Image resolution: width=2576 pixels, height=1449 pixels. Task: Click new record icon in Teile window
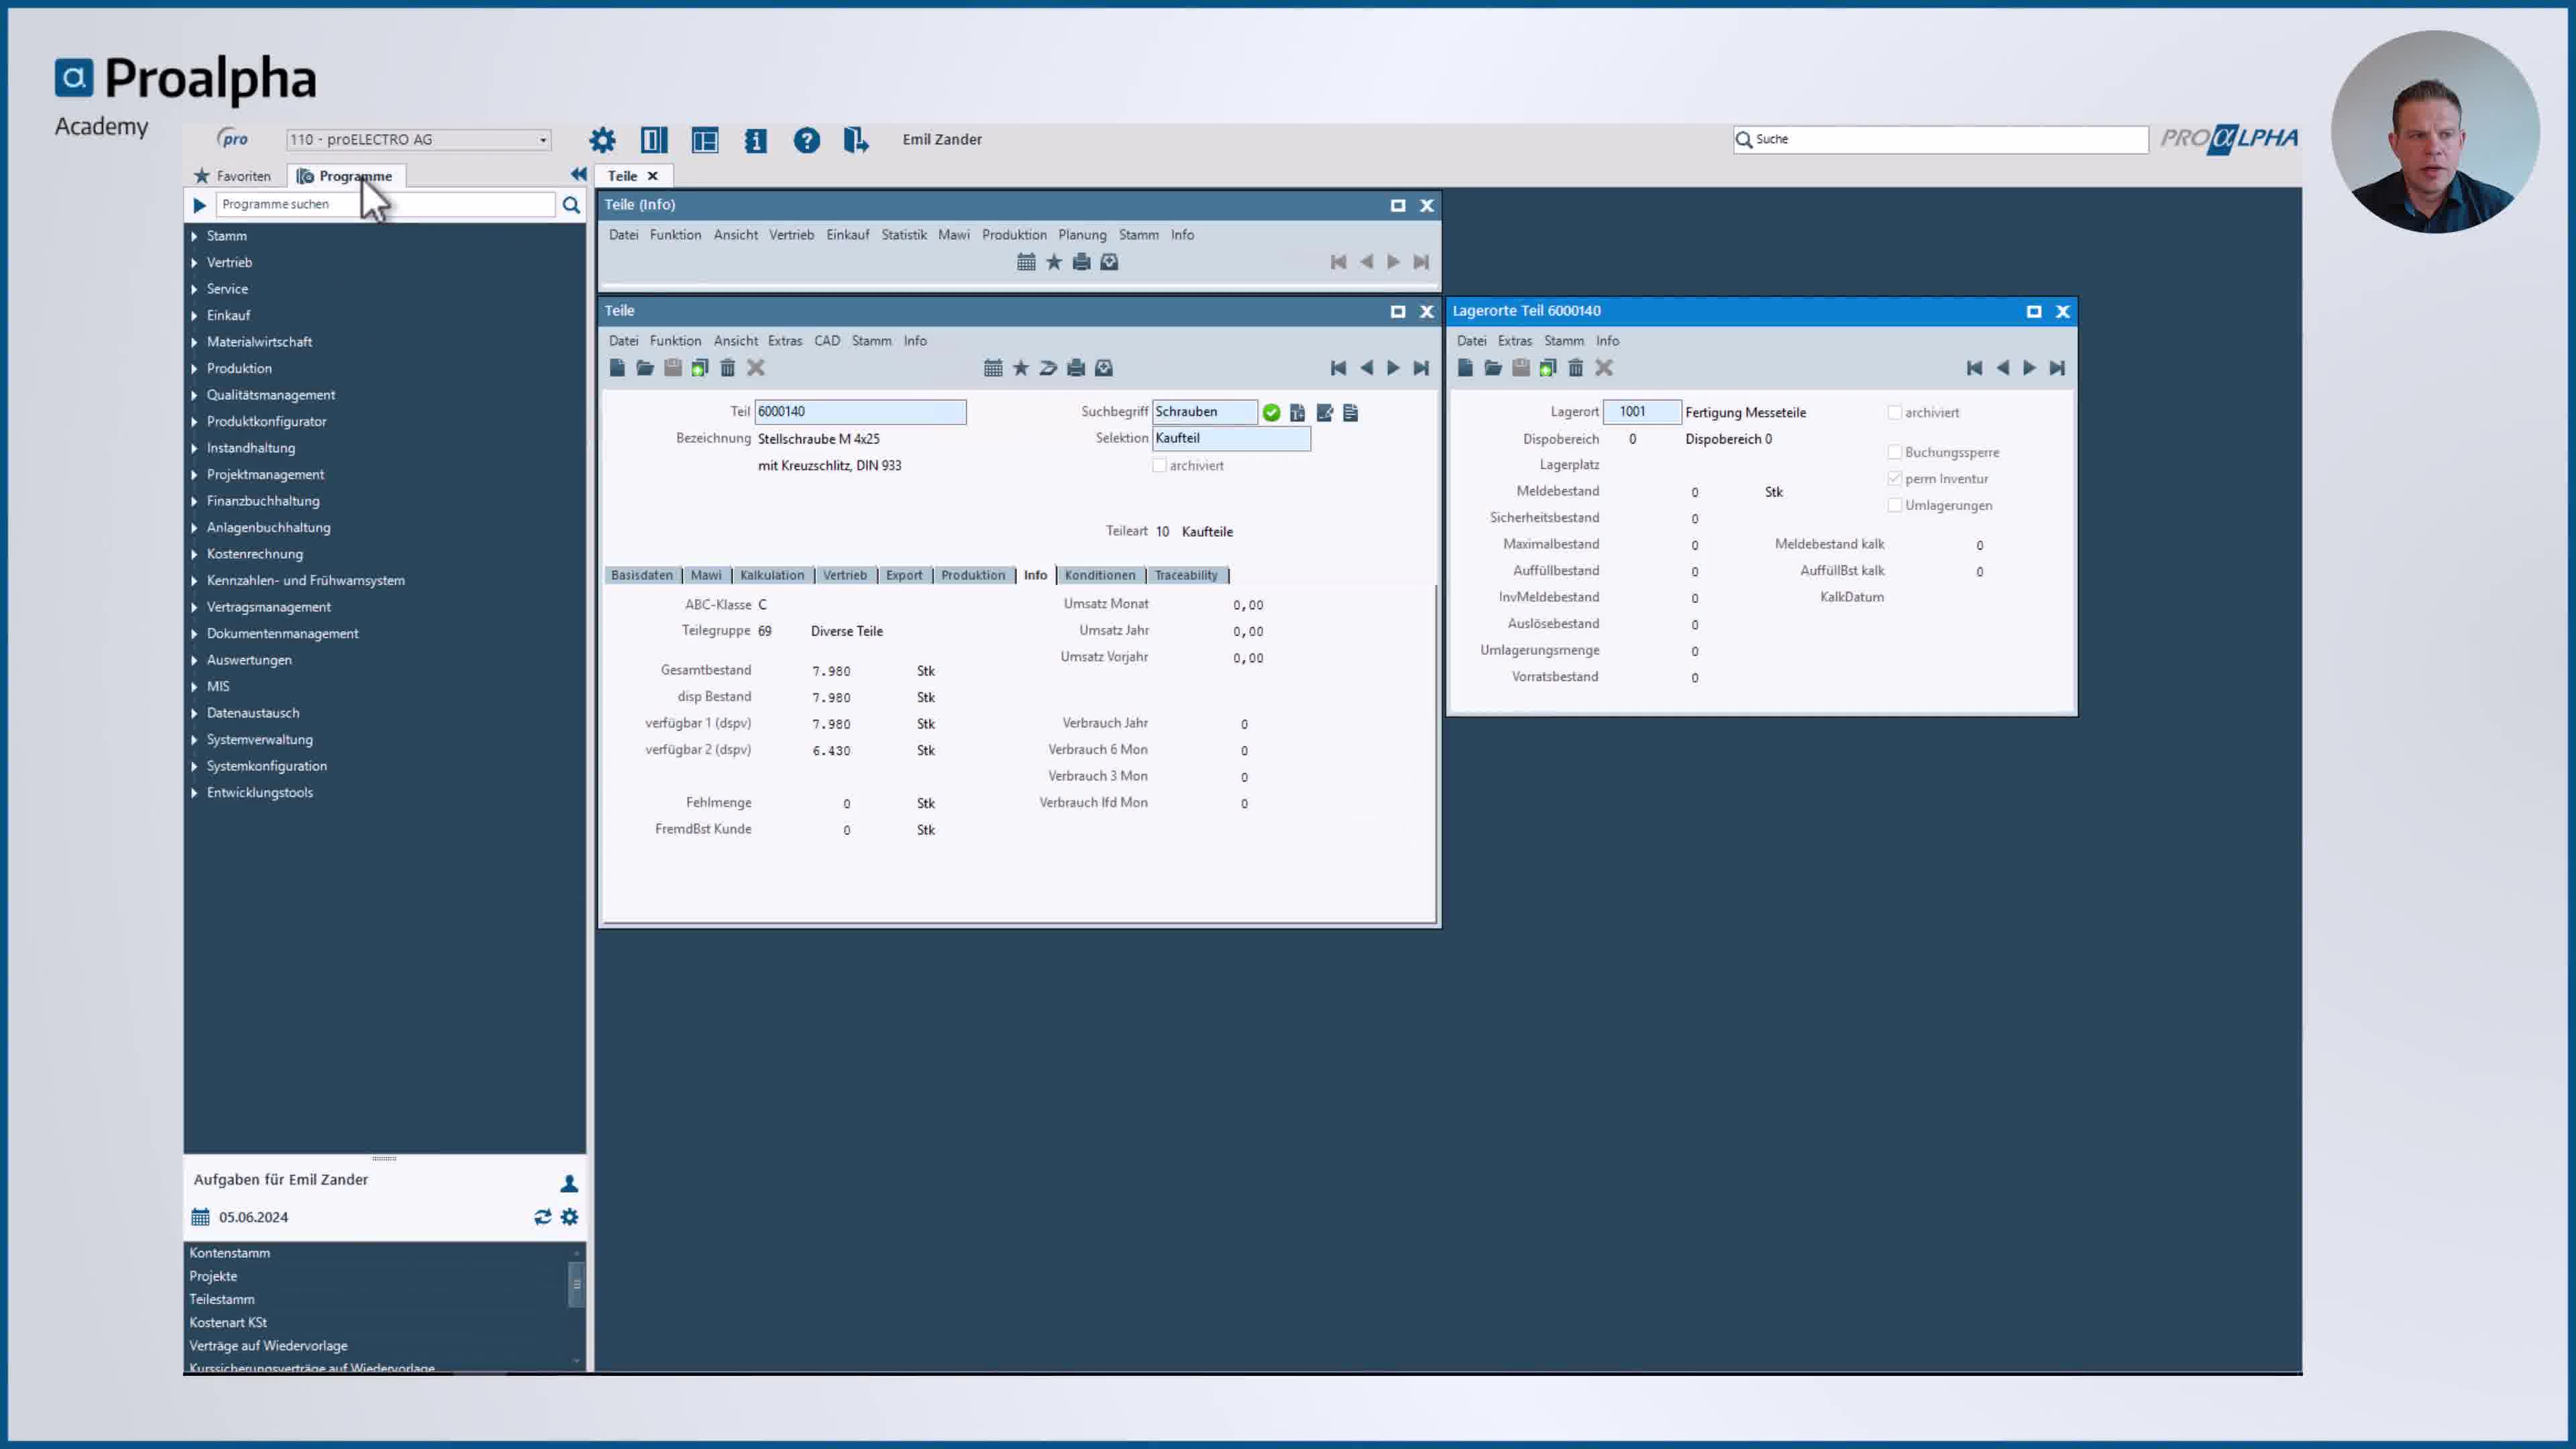point(617,368)
